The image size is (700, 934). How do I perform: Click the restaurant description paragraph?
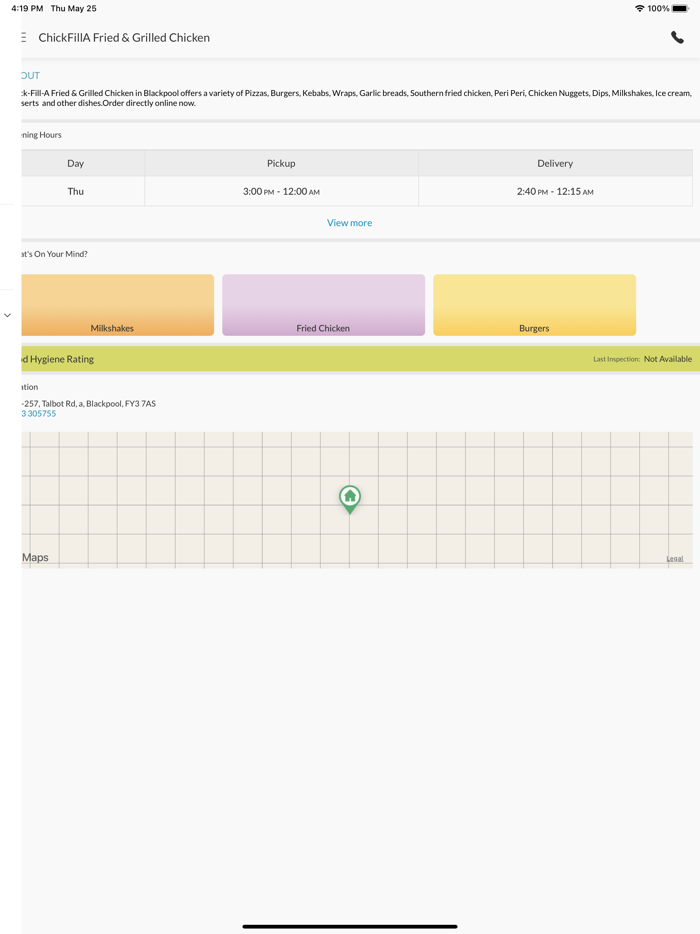[356, 98]
